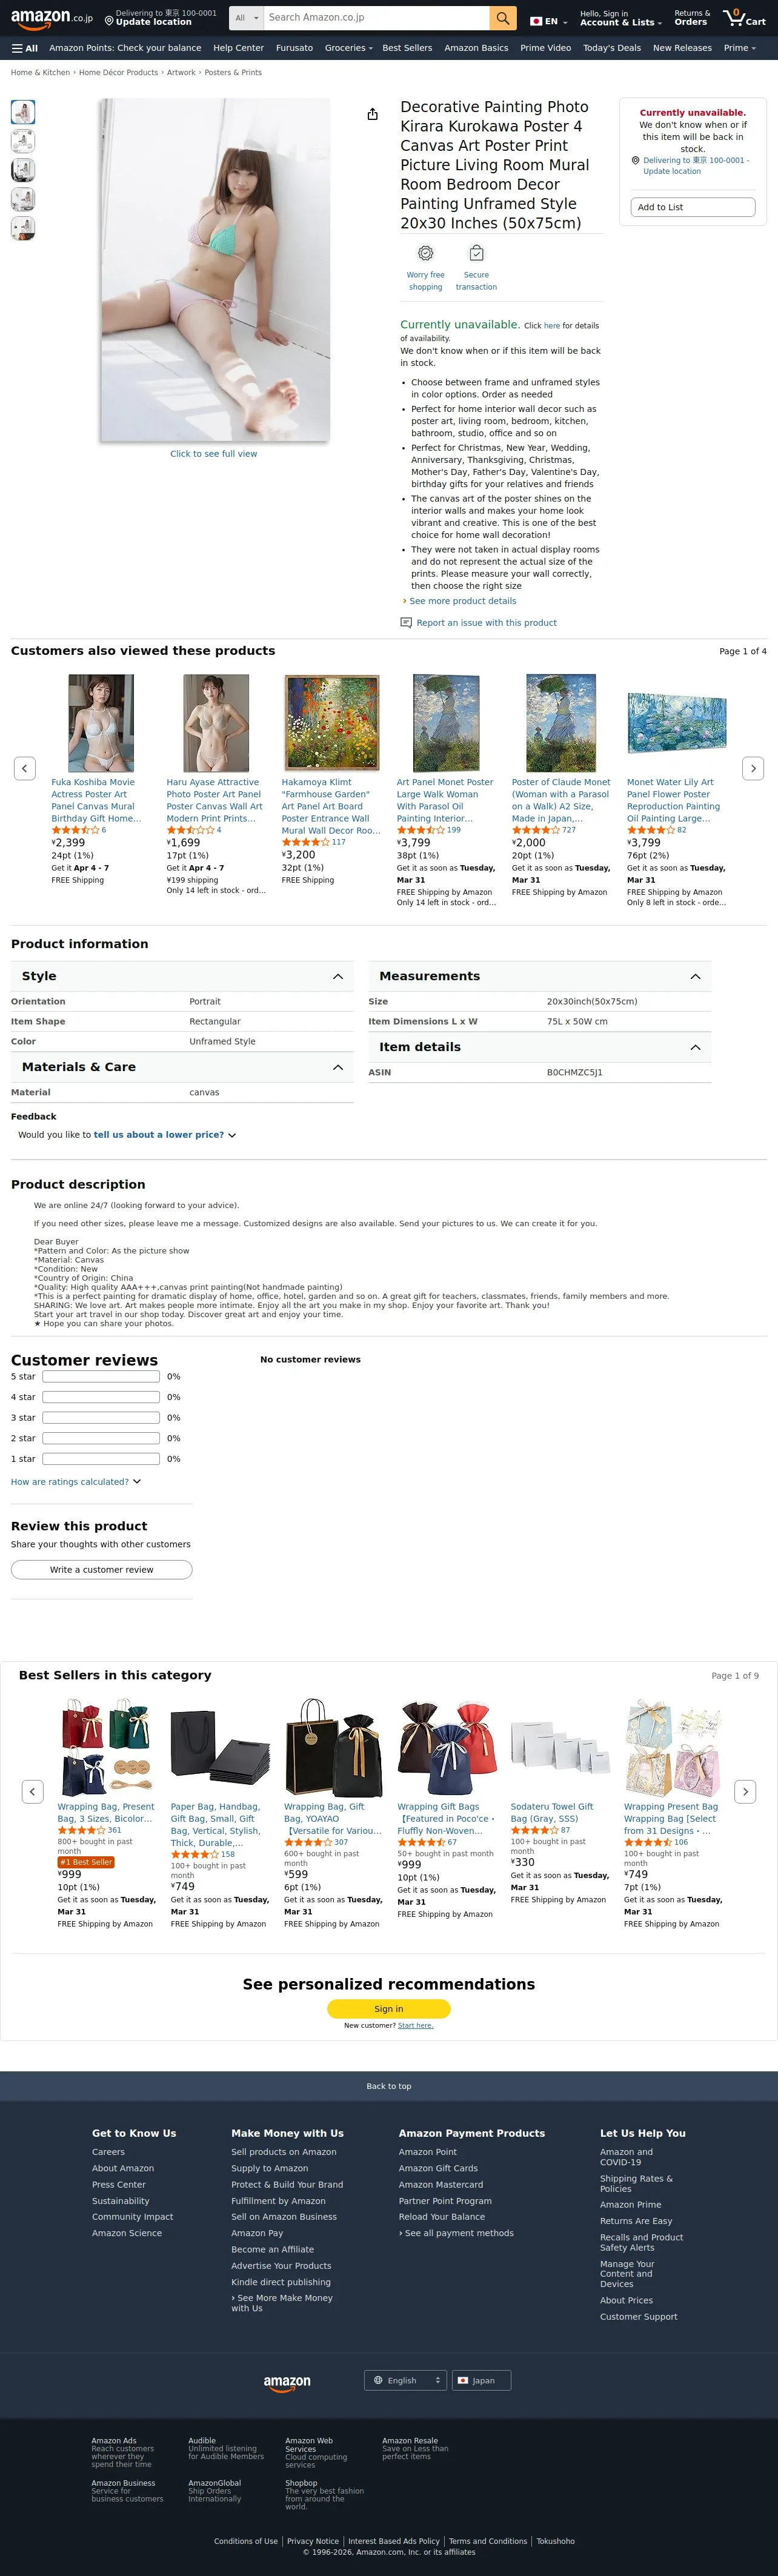Image resolution: width=778 pixels, height=2576 pixels.
Task: Click the Back to top bar
Action: pos(389,2086)
